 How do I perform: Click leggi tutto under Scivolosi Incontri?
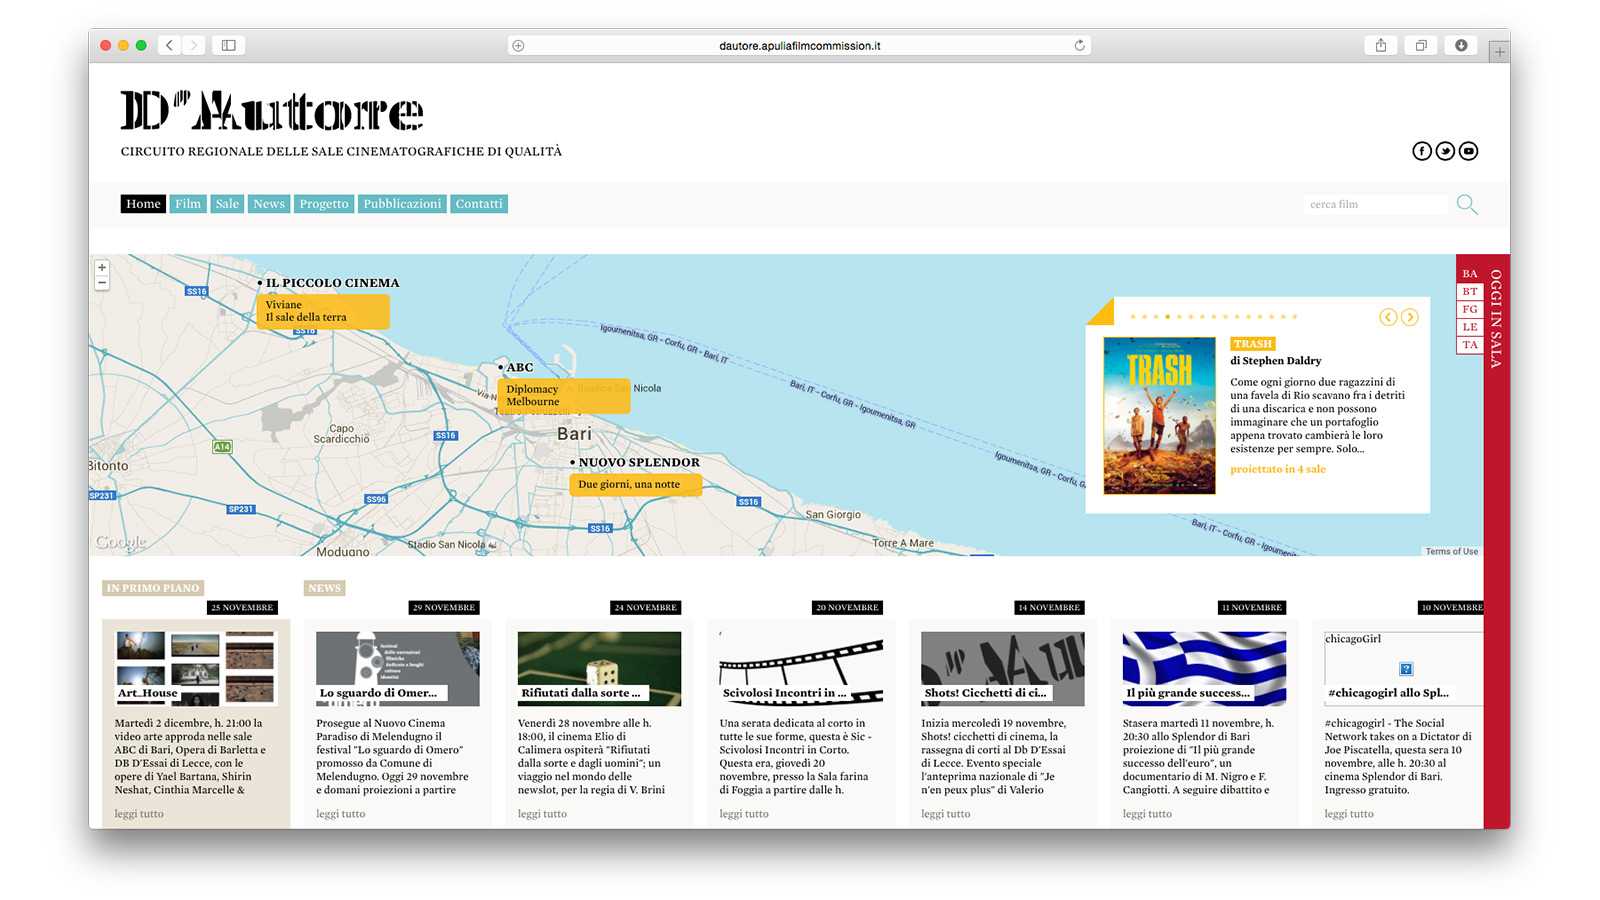coord(744,814)
